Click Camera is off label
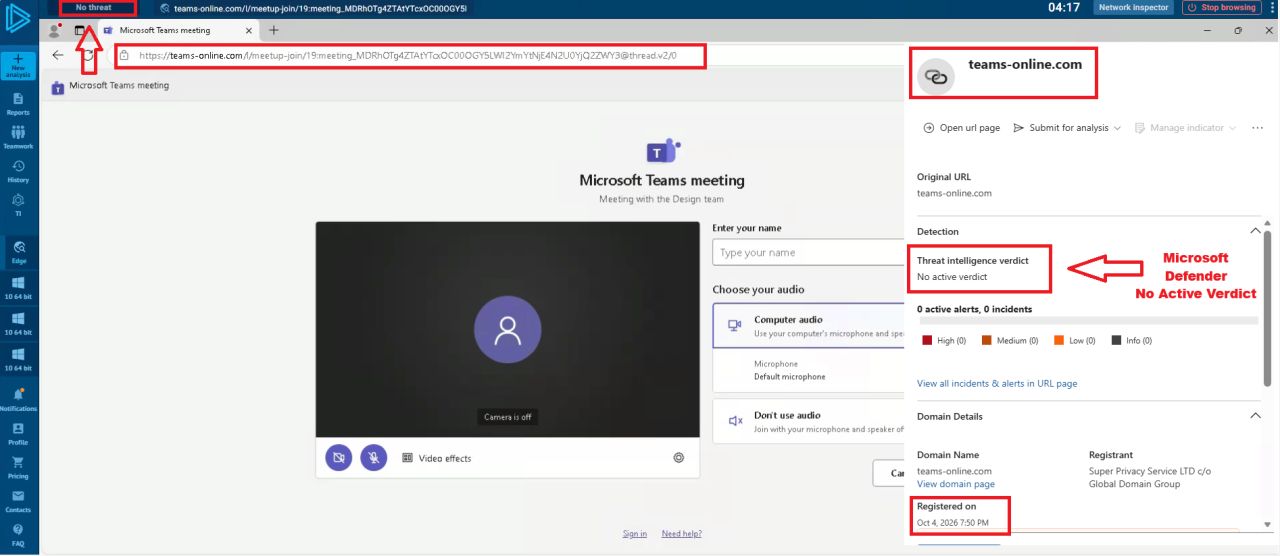The image size is (1280, 556). click(x=508, y=417)
